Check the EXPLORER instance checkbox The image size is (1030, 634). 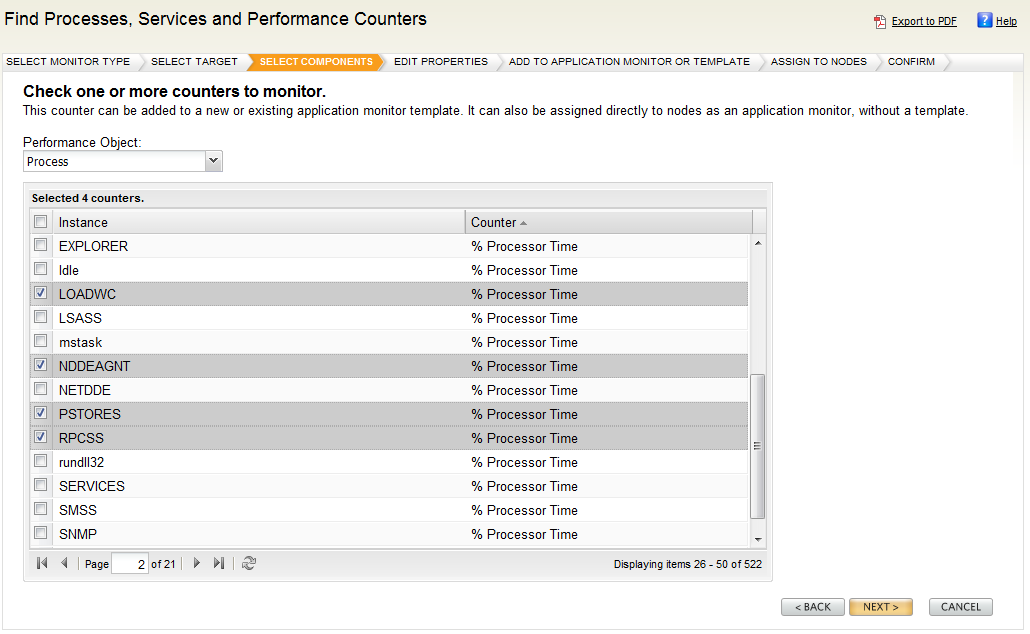(41, 246)
